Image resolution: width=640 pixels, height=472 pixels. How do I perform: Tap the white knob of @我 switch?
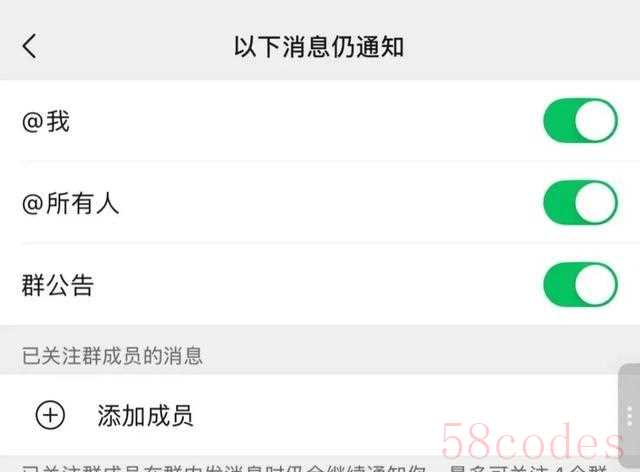pos(596,121)
